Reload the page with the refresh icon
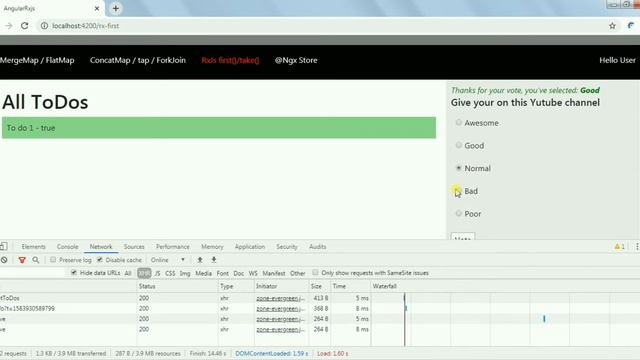Screen dimensions: 640x360 (x=24, y=26)
